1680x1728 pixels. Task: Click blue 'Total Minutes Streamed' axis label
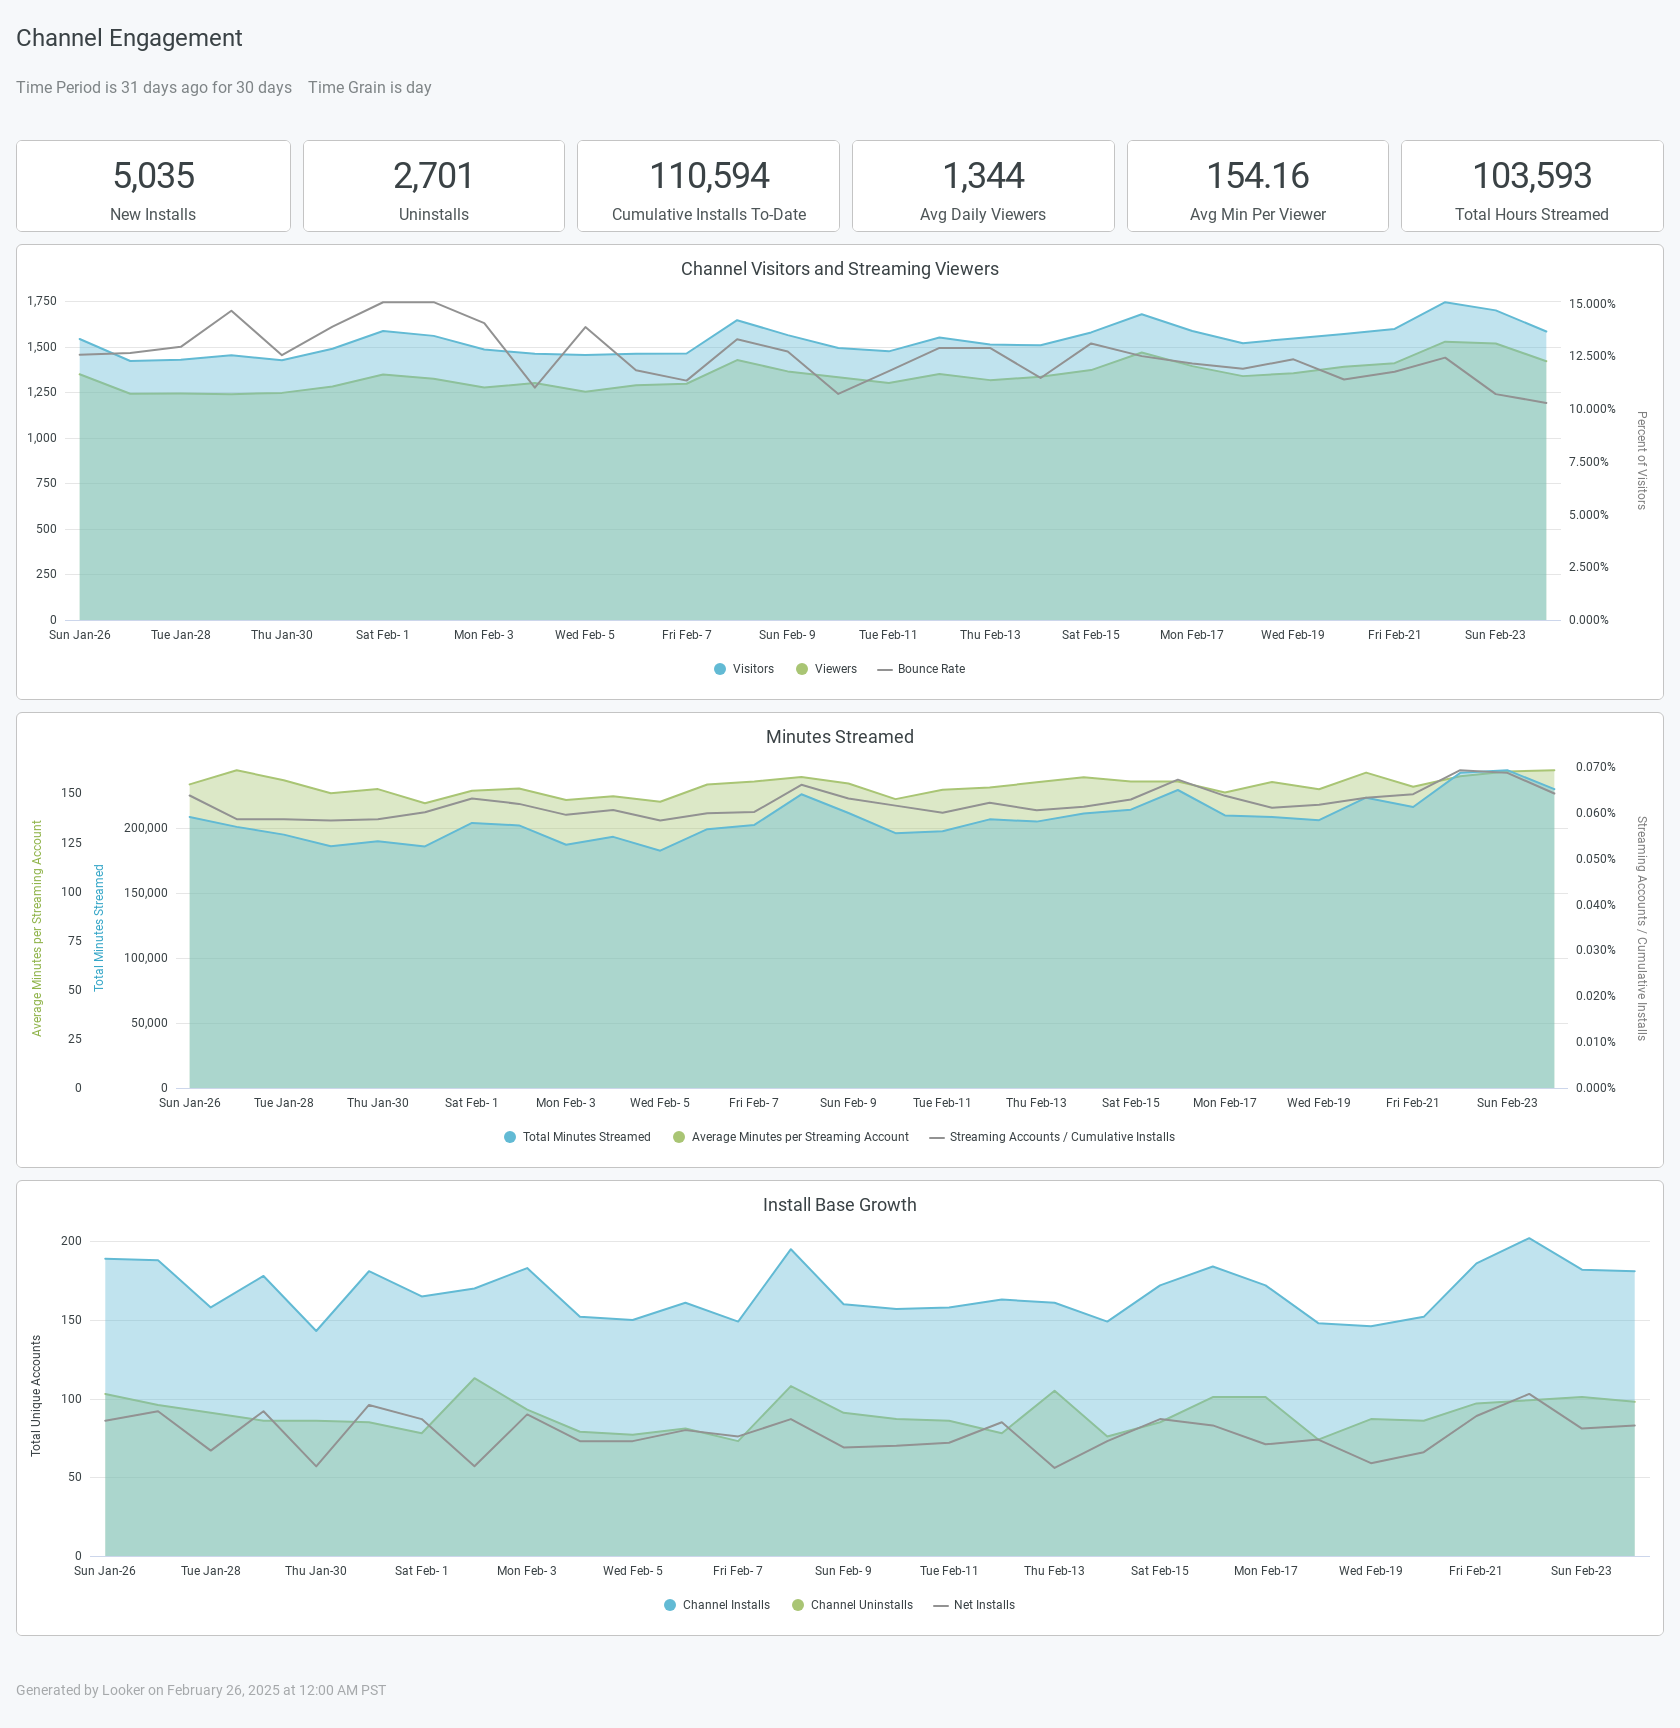pyautogui.click(x=99, y=928)
